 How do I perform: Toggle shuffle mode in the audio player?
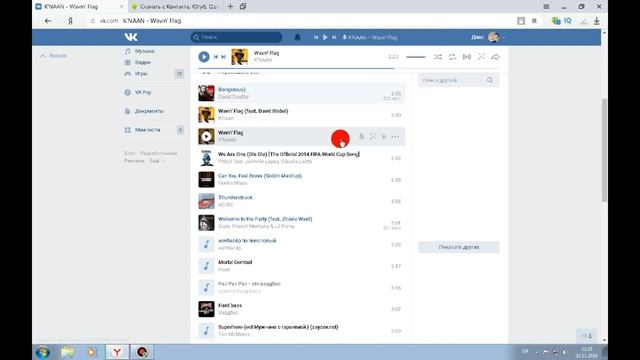coord(438,57)
